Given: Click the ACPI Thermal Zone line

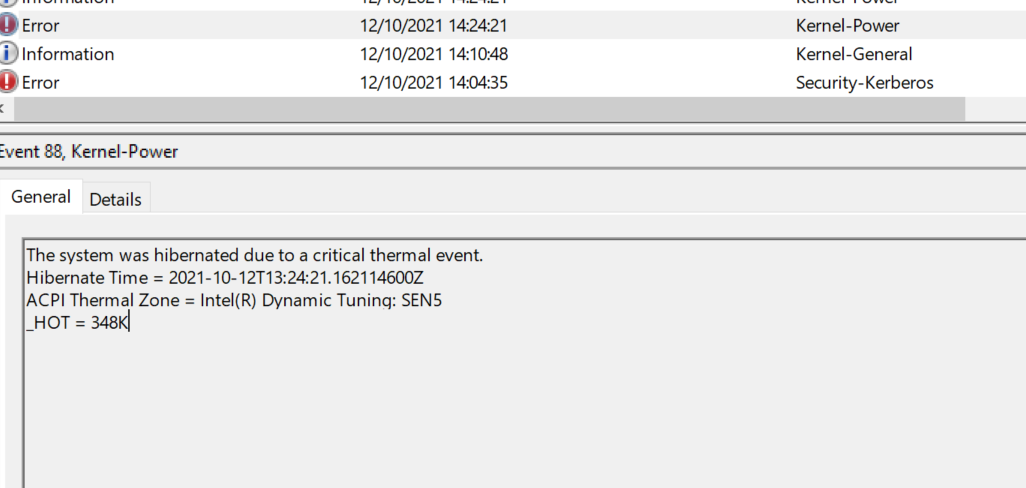Looking at the screenshot, I should [x=233, y=300].
